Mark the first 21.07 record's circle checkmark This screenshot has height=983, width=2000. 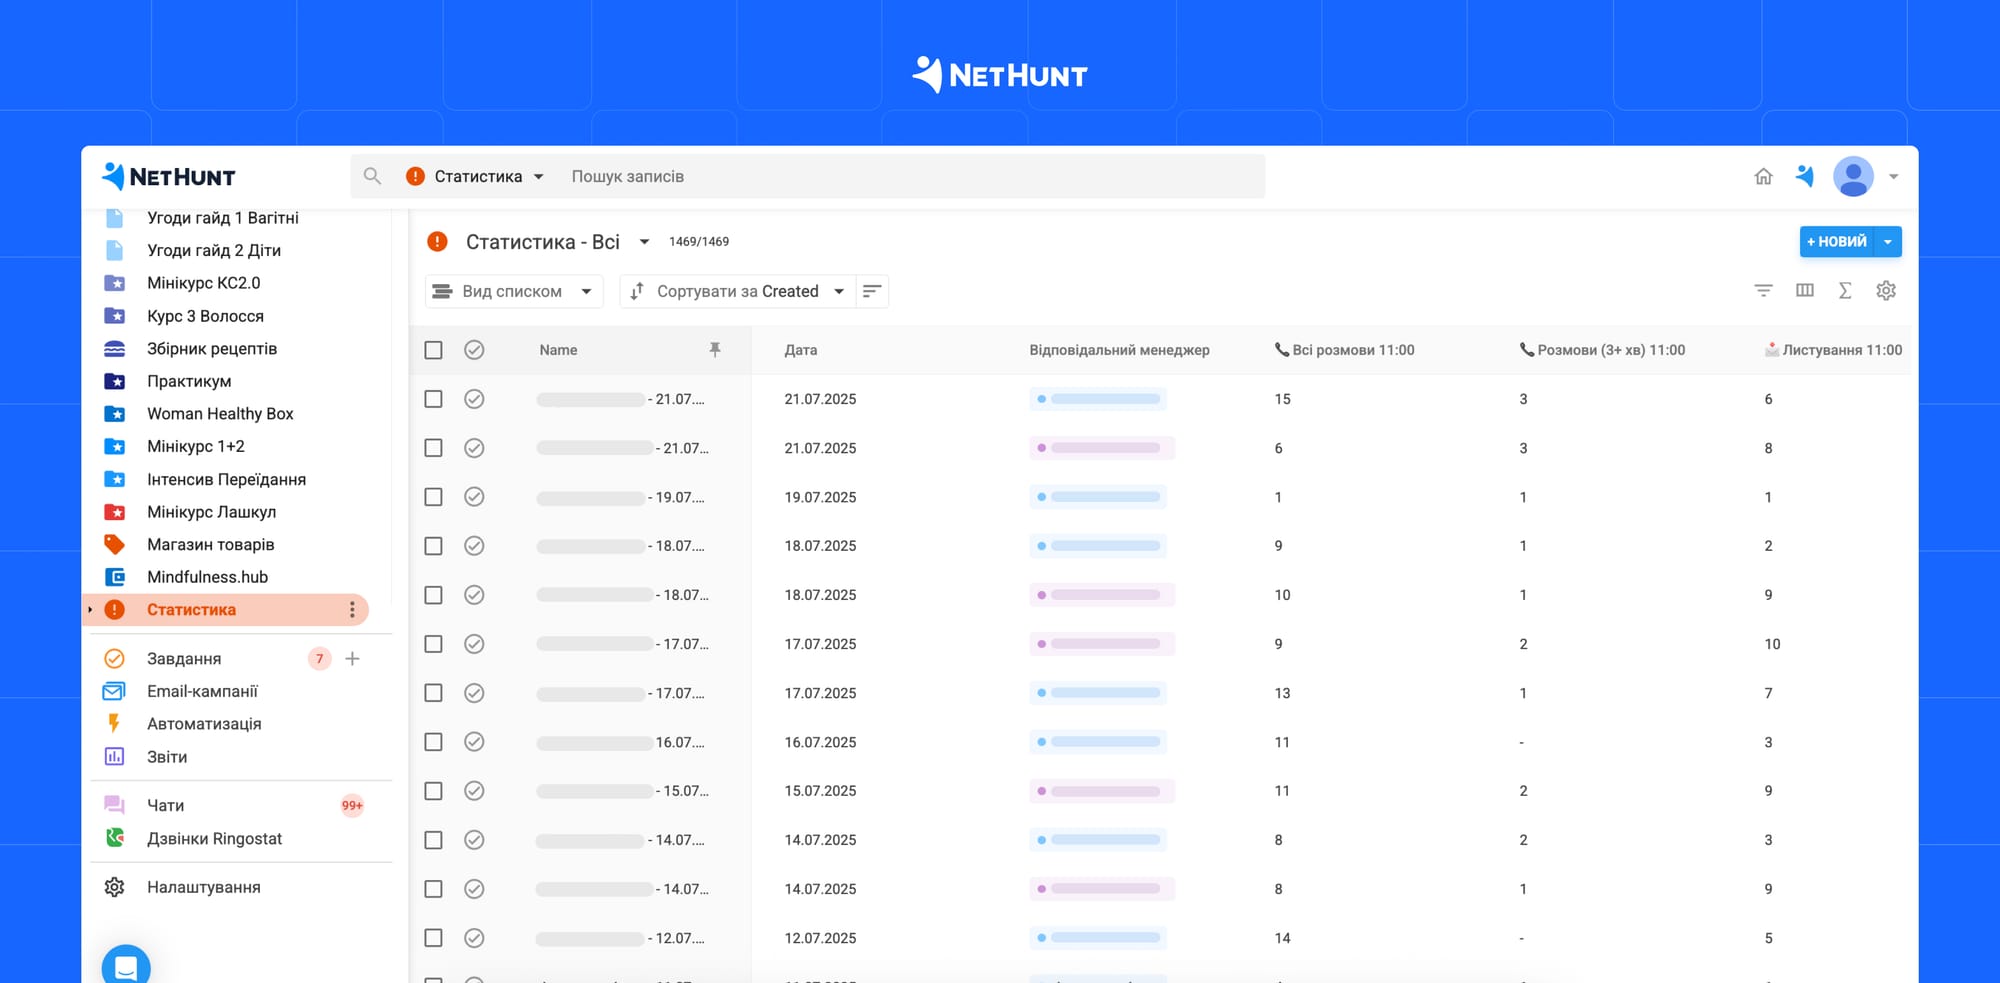point(474,399)
